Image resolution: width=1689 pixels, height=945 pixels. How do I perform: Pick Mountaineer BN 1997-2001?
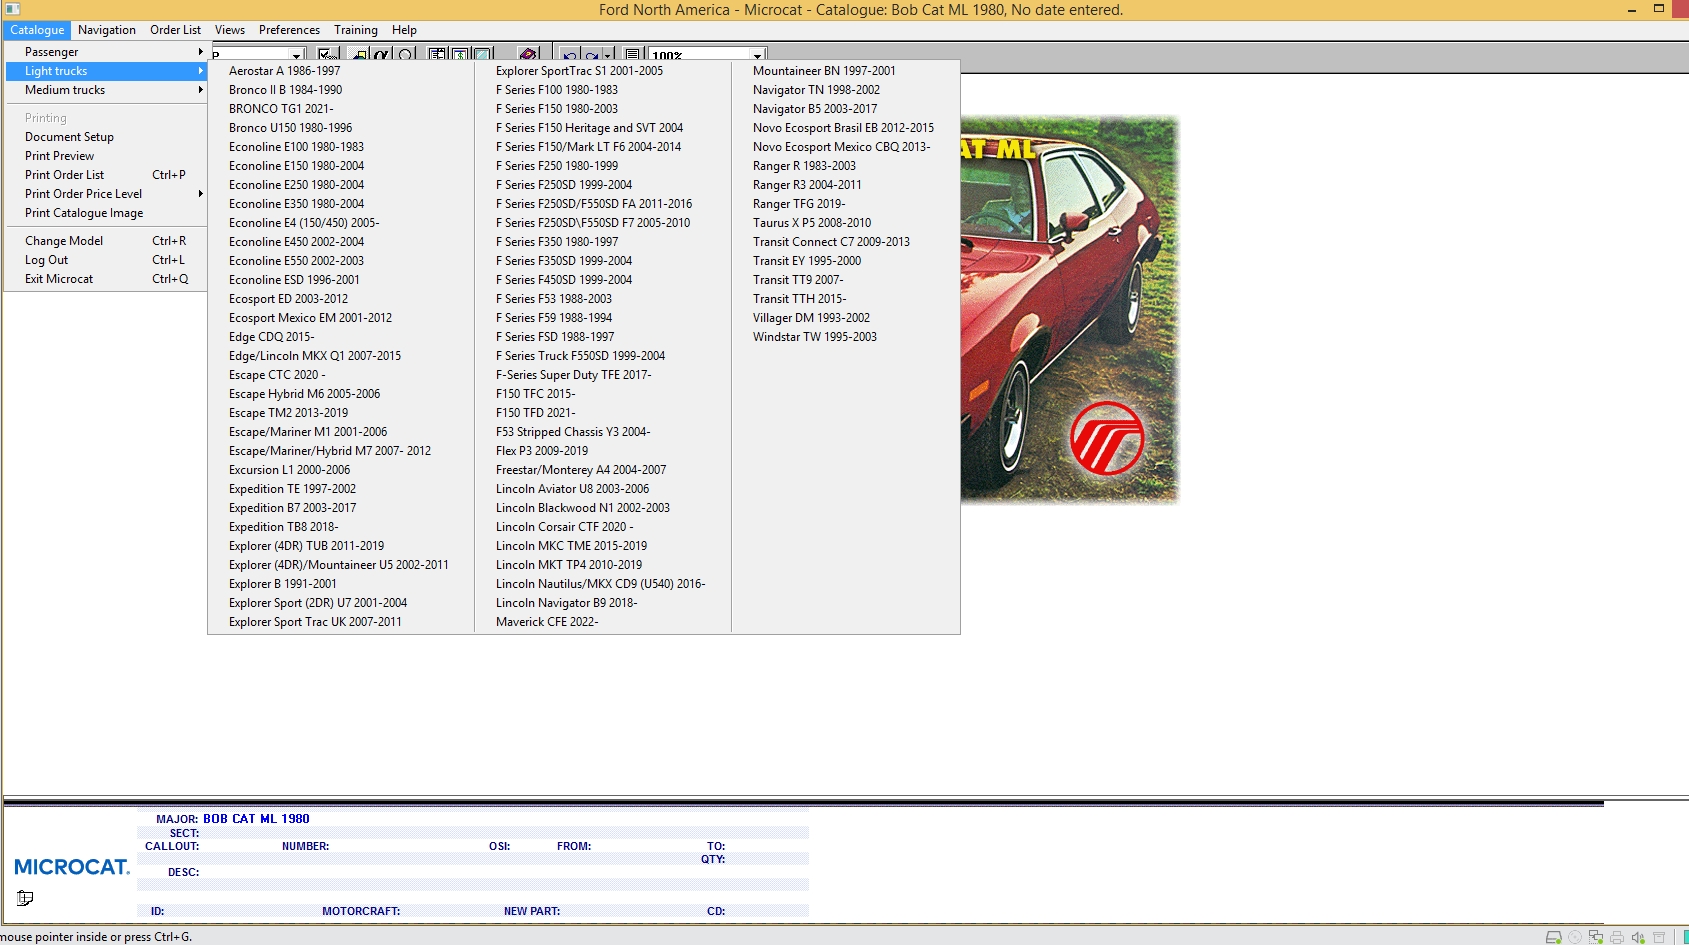(824, 71)
